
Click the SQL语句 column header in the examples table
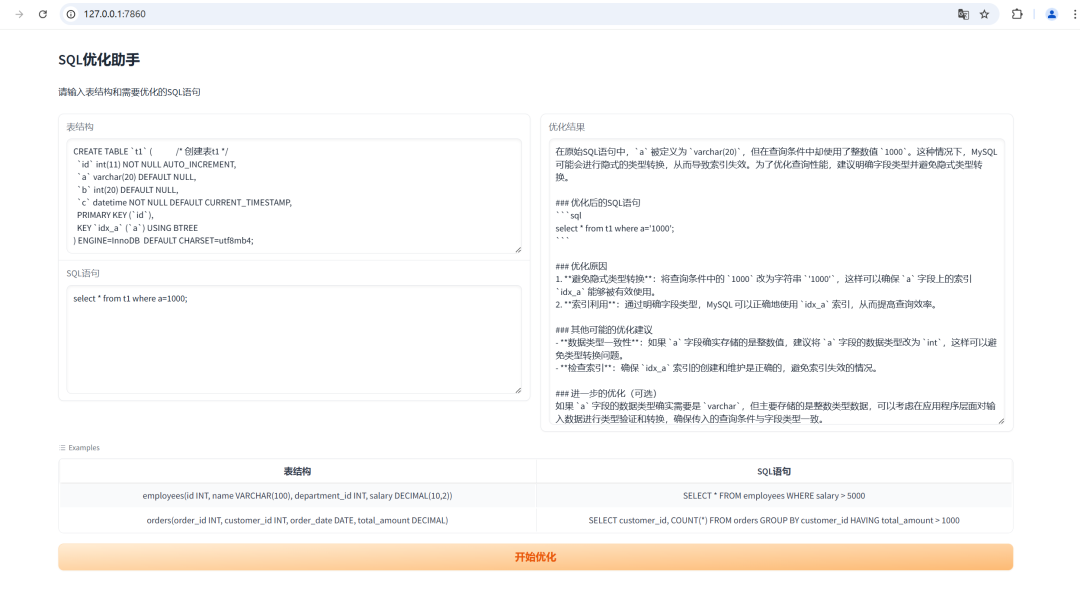coord(775,470)
